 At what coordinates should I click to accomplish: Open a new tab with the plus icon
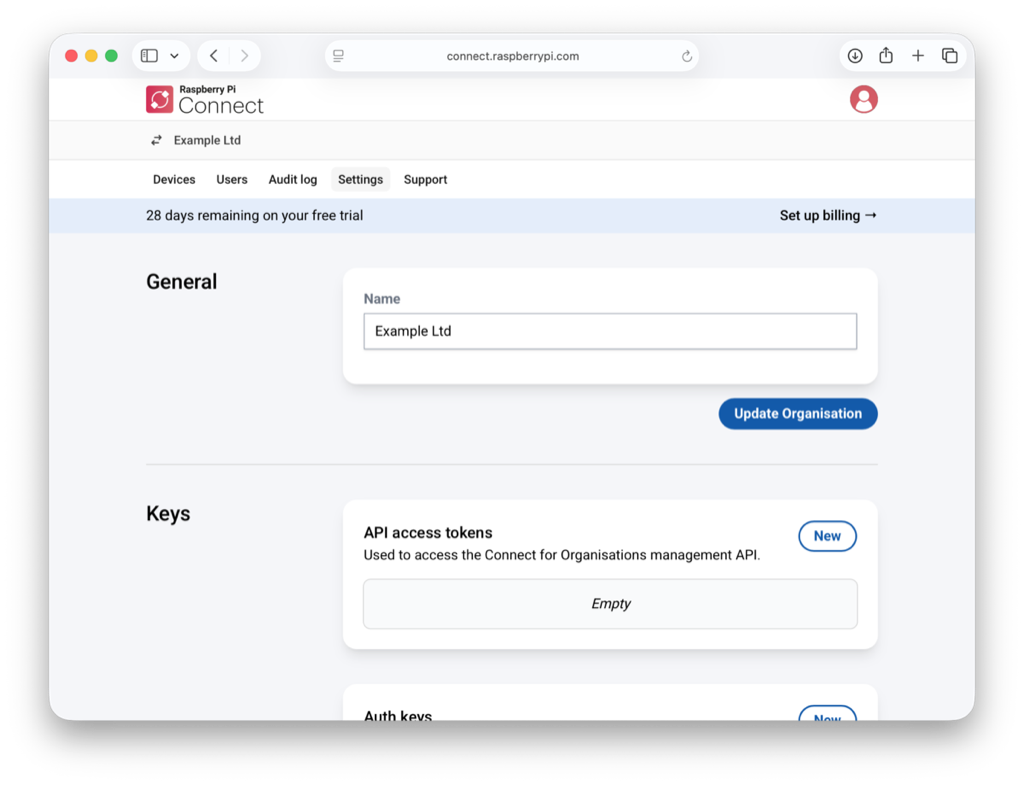coord(918,56)
